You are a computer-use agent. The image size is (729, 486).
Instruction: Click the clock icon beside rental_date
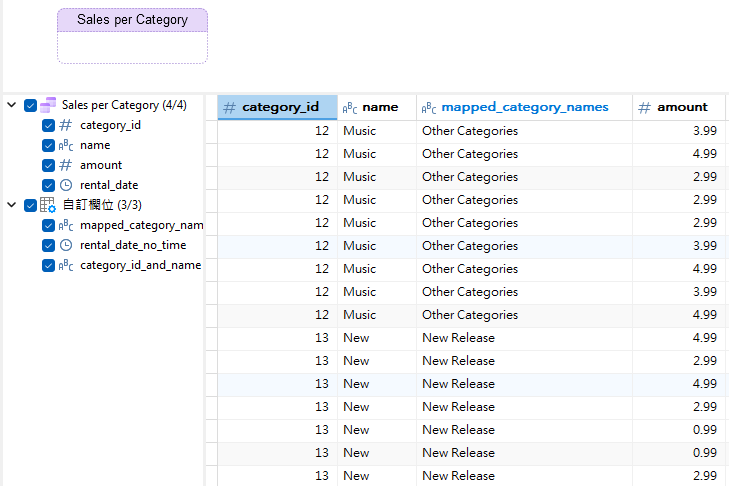coord(66,185)
